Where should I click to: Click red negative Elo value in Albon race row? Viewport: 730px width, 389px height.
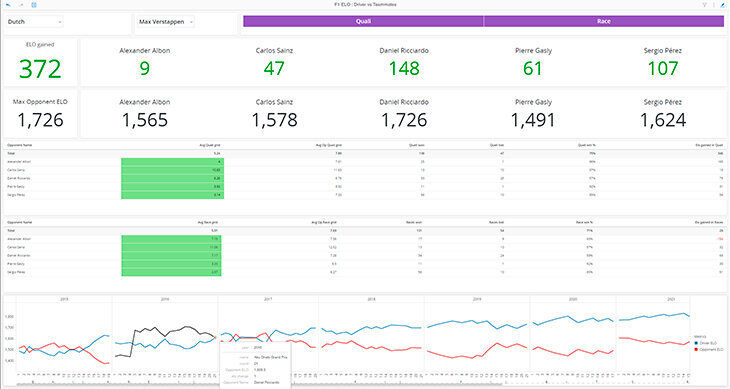pos(720,239)
